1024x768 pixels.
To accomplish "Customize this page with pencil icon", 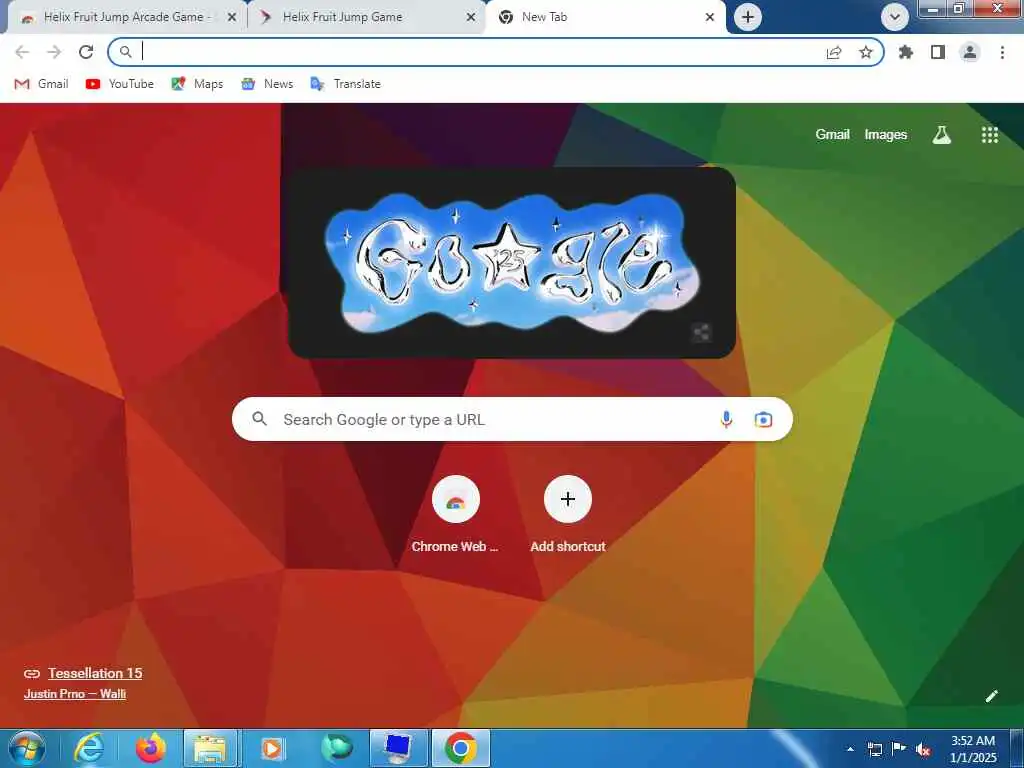I will 991,696.
